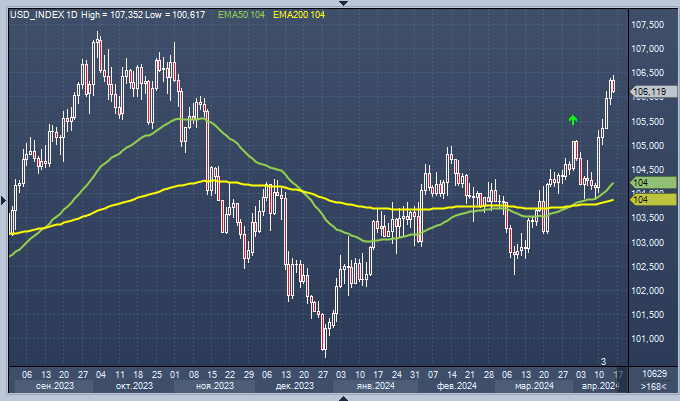Image resolution: width=680 pixels, height=401 pixels.
Task: Click the green EMA50 value tag
Action: pos(639,185)
